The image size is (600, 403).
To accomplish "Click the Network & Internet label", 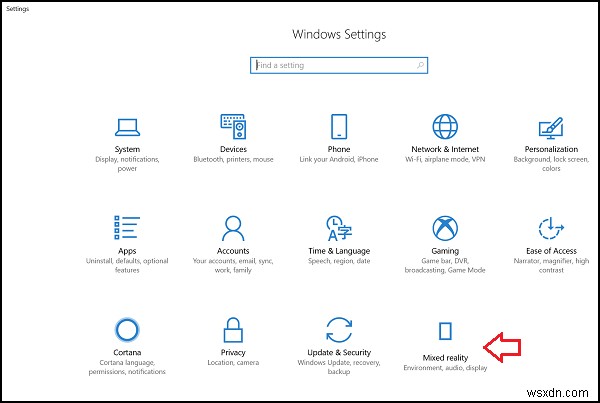I will pyautogui.click(x=445, y=150).
